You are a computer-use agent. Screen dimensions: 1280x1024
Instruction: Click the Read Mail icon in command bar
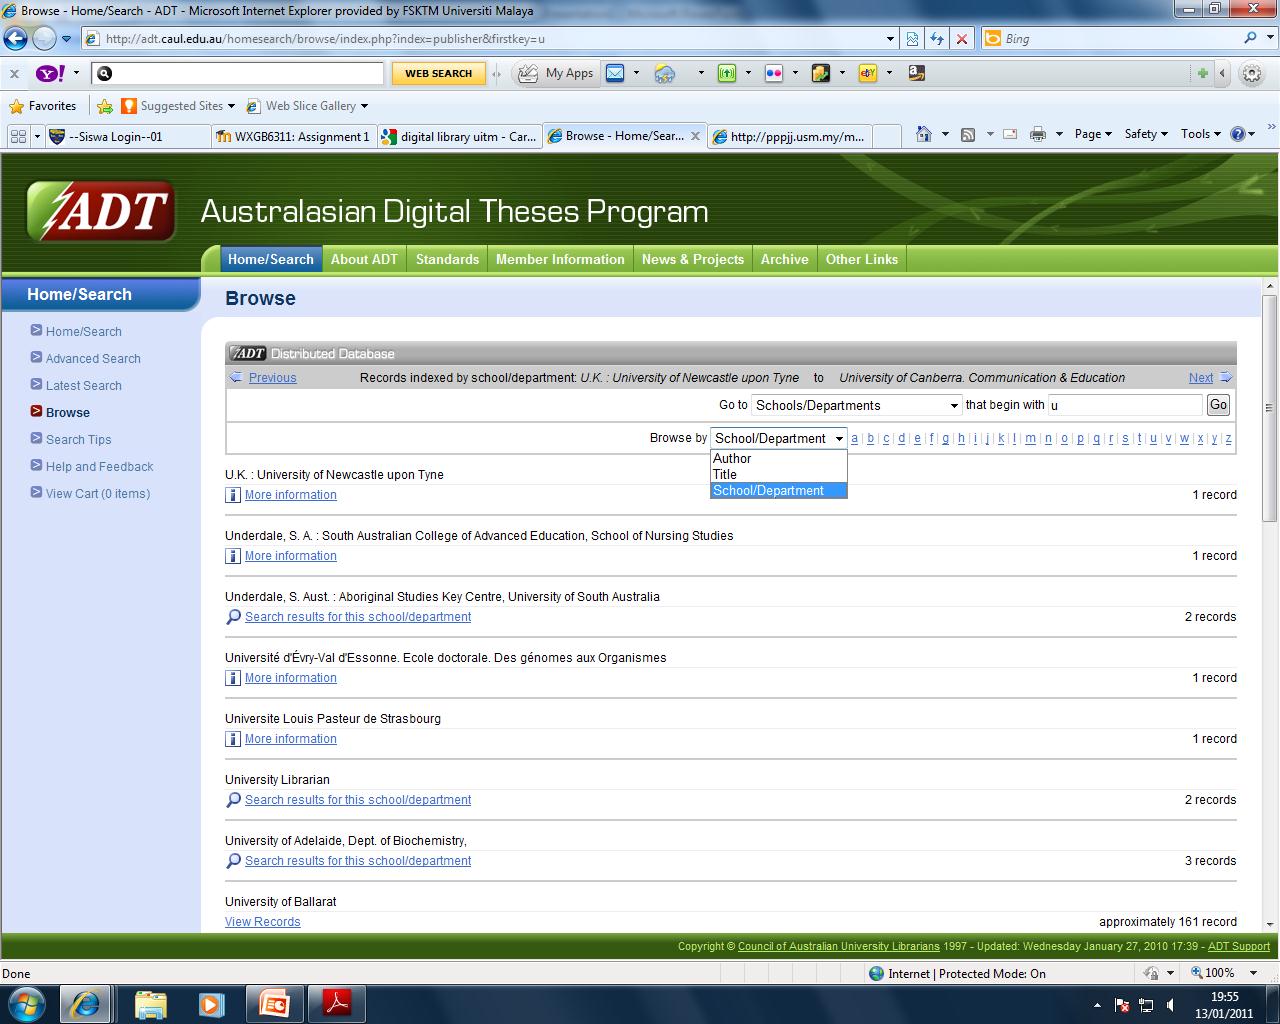point(1010,134)
